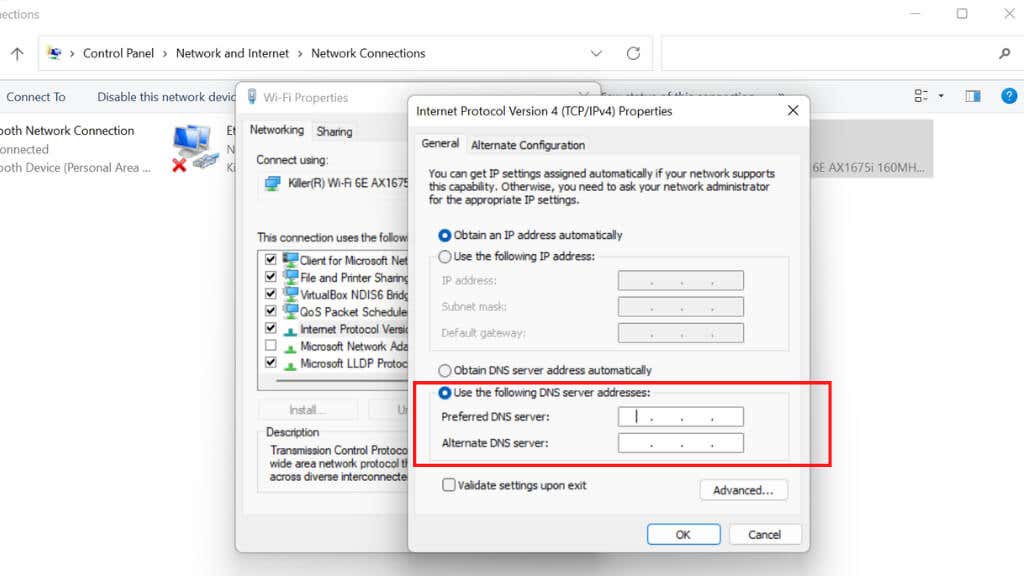This screenshot has width=1024, height=576.
Task: Toggle the preview pane icon
Action: (x=971, y=96)
